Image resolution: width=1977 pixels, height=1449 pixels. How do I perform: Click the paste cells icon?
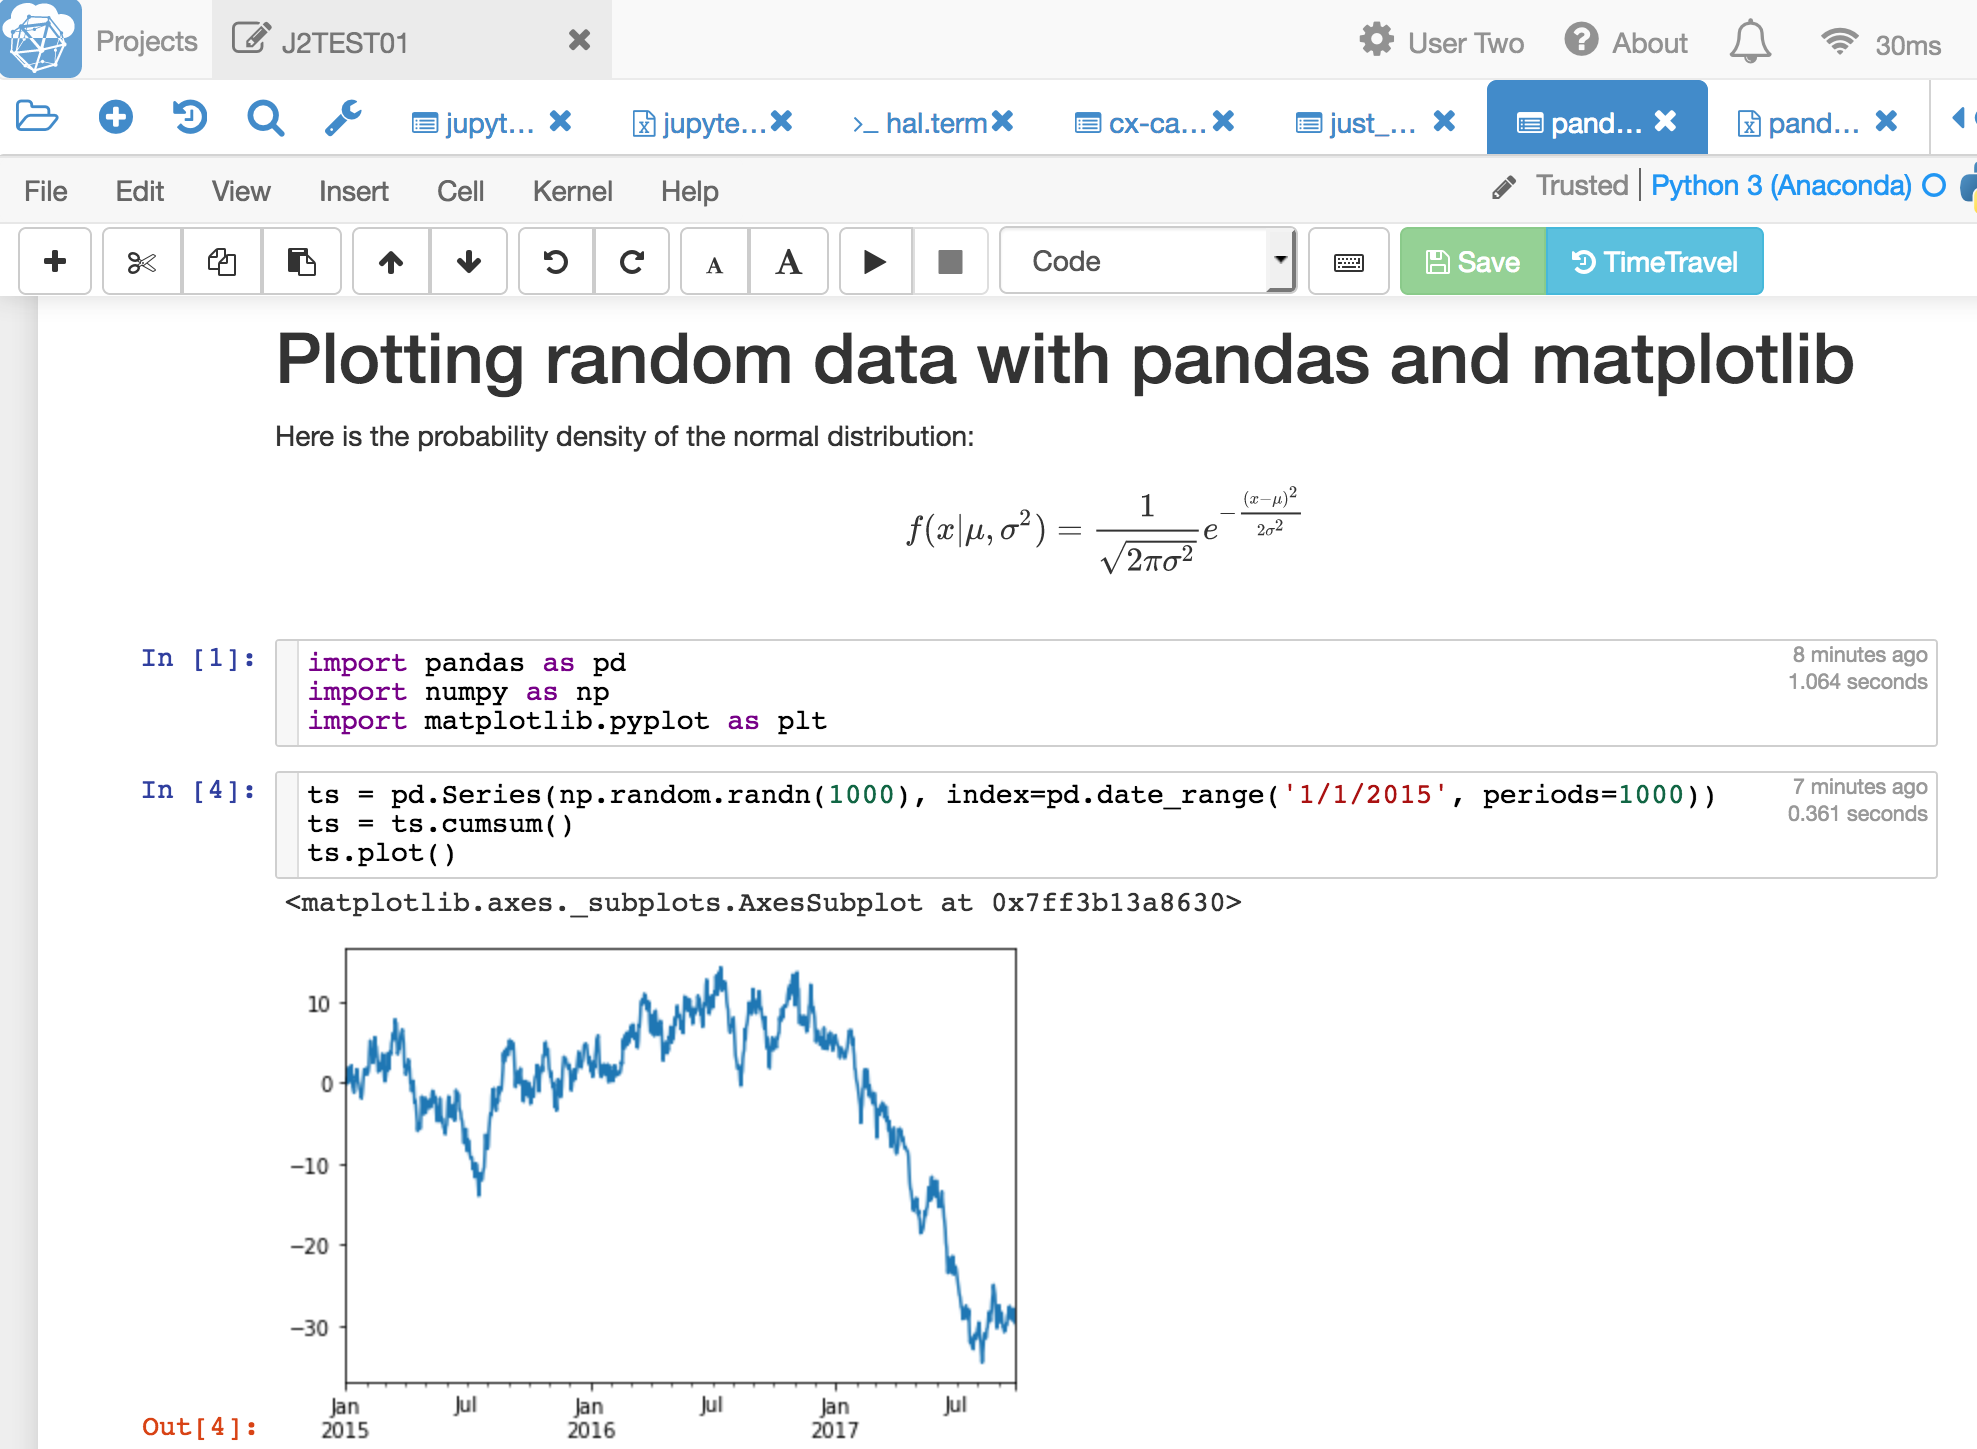click(x=301, y=262)
